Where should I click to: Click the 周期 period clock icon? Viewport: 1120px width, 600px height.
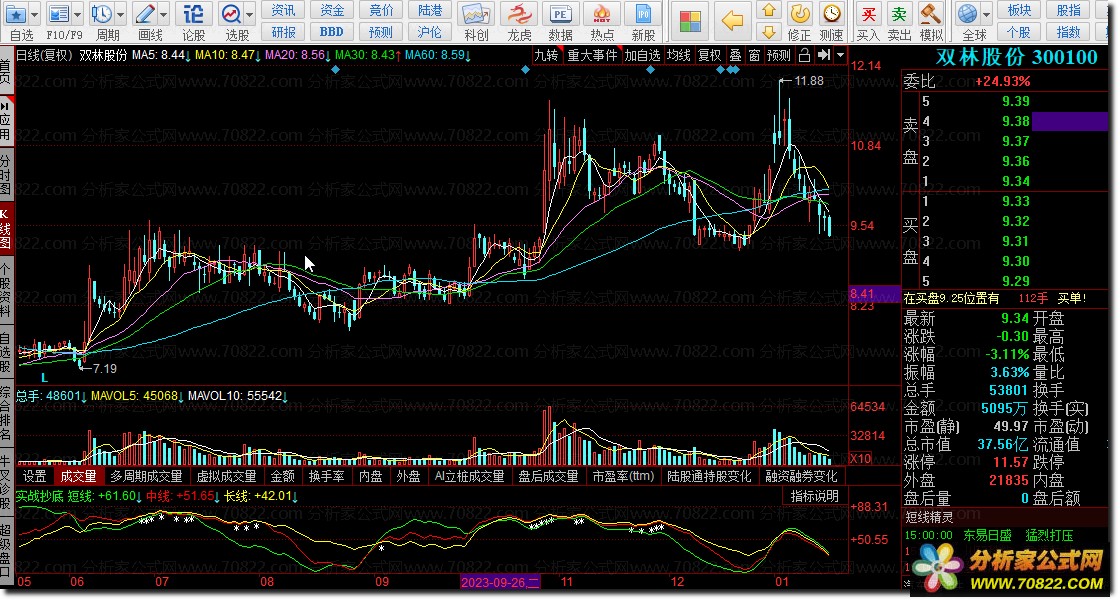(101, 14)
